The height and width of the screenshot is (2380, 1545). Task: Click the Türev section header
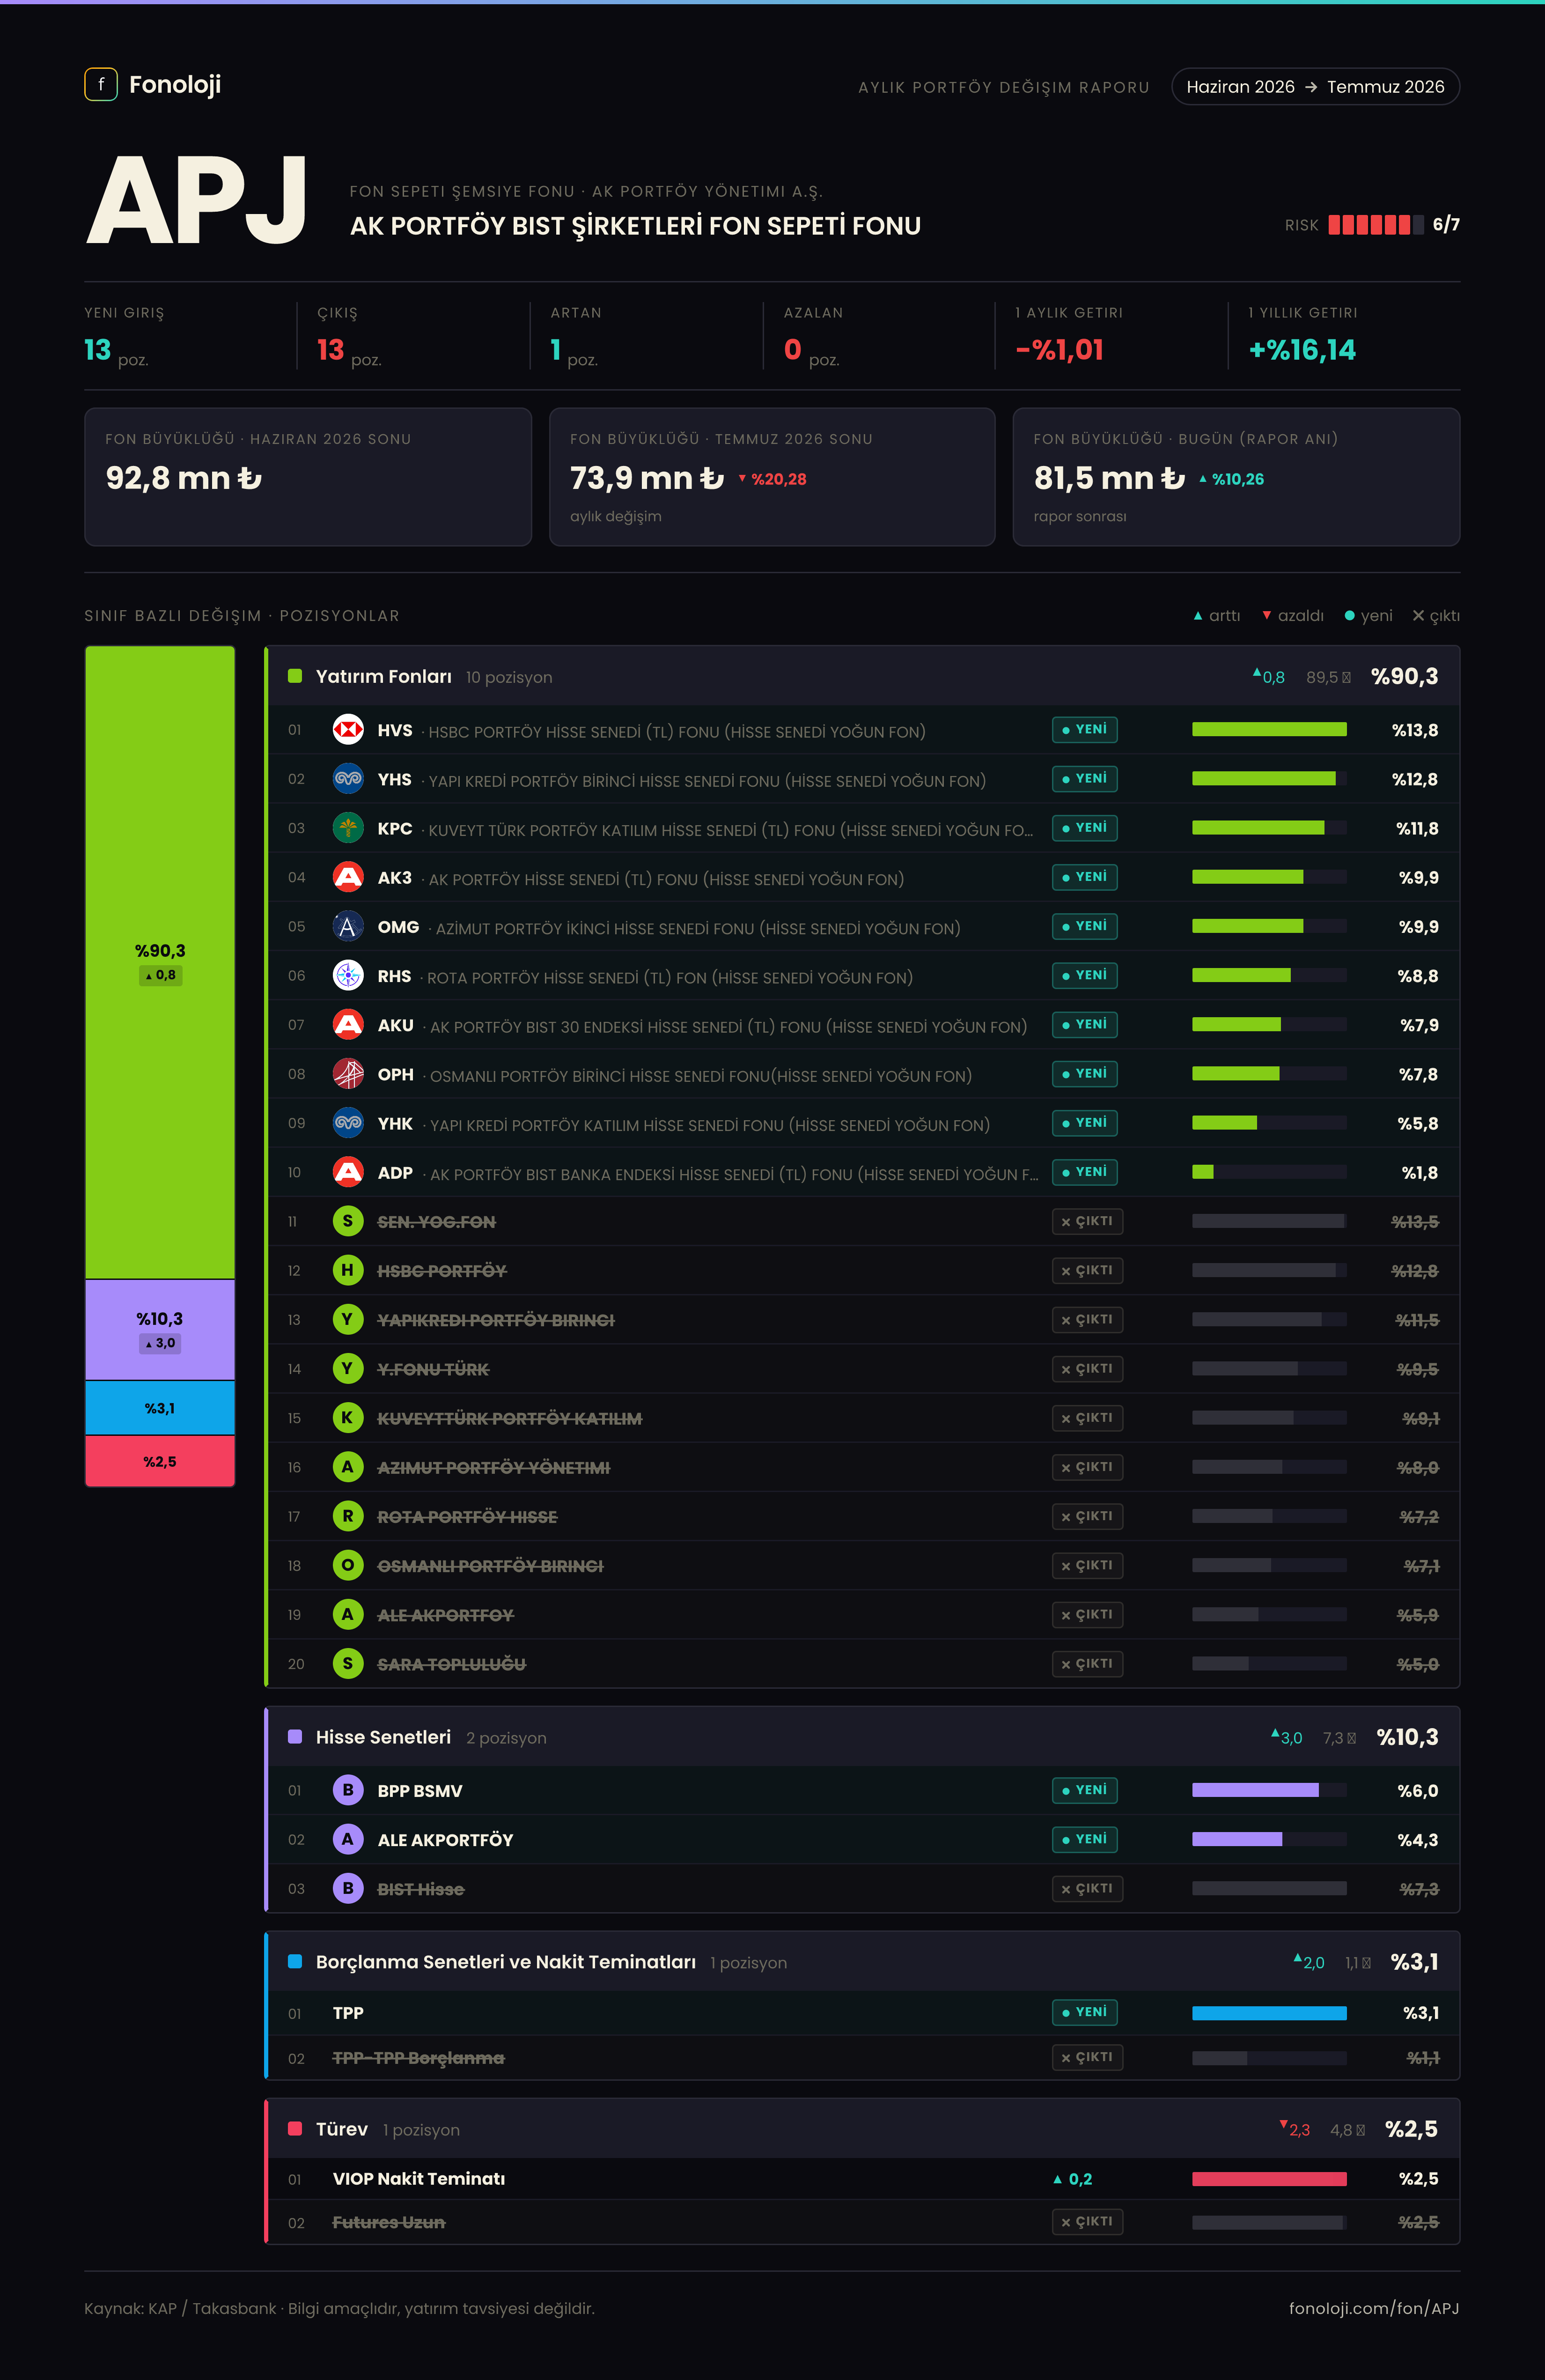tap(863, 2129)
